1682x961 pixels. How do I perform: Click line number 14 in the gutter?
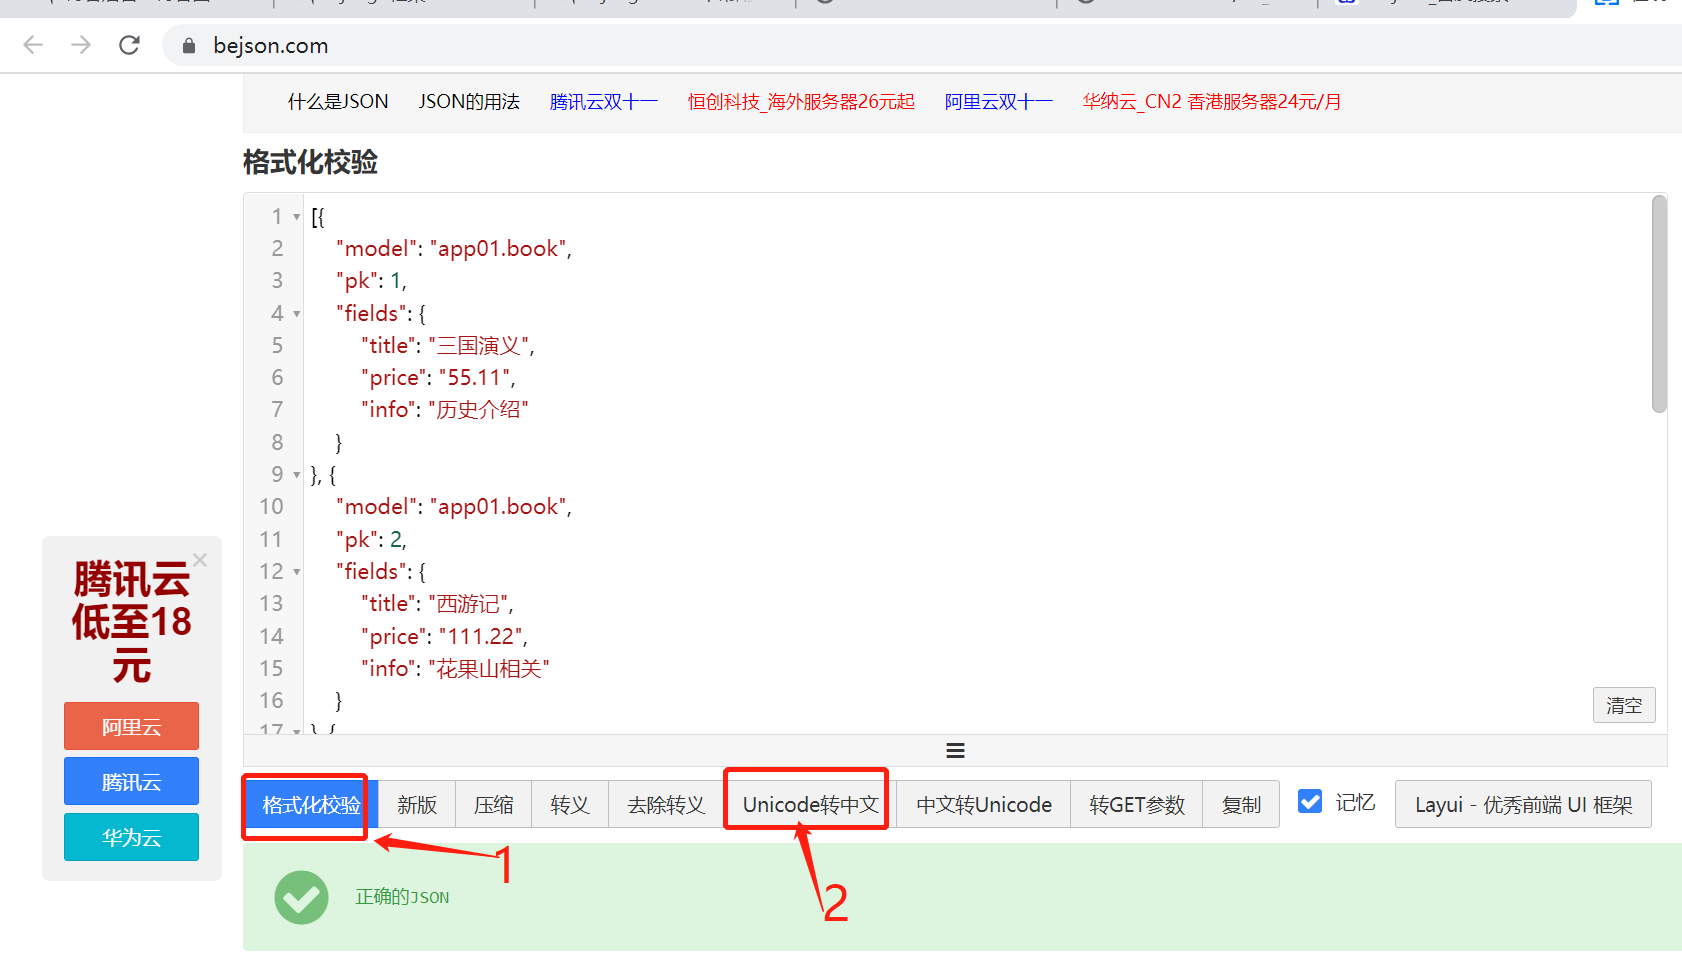point(271,637)
